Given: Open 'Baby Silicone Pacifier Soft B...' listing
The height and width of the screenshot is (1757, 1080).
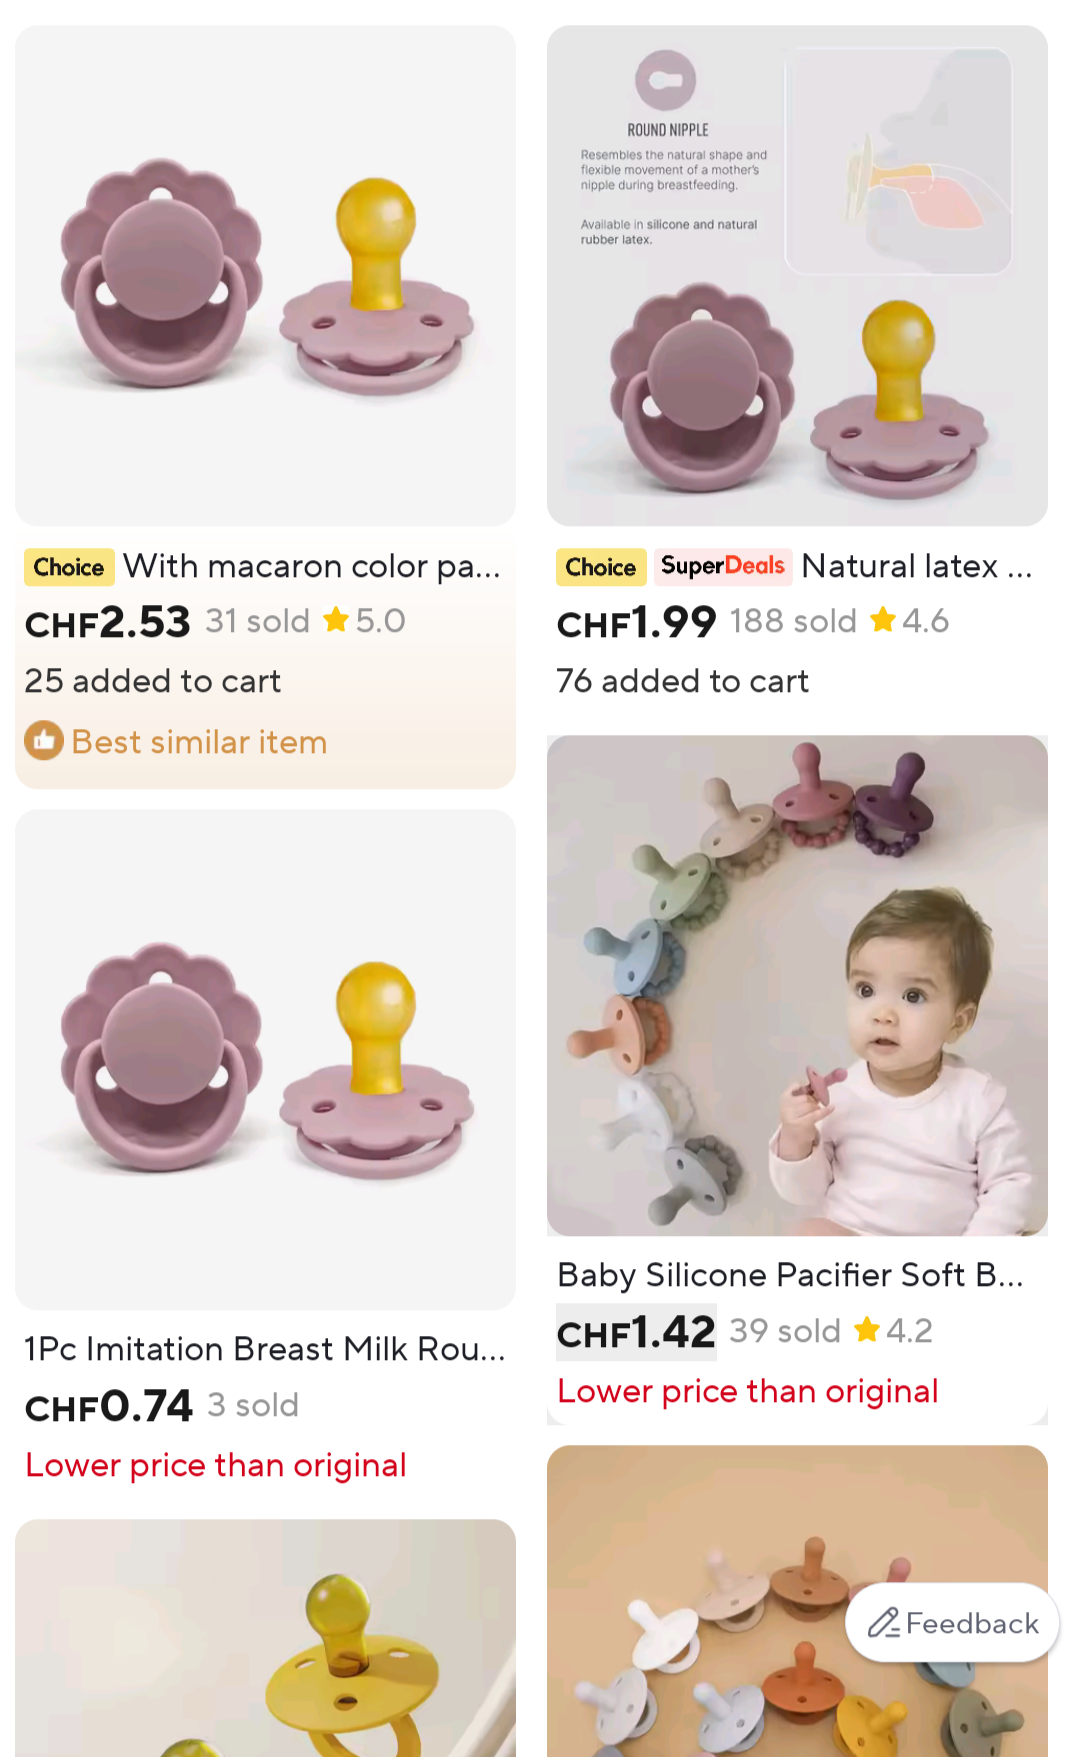Looking at the screenshot, I should pyautogui.click(x=790, y=1275).
